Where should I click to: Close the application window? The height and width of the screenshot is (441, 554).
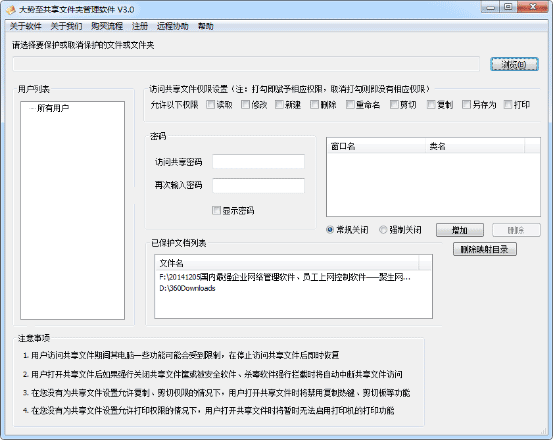(x=533, y=7)
